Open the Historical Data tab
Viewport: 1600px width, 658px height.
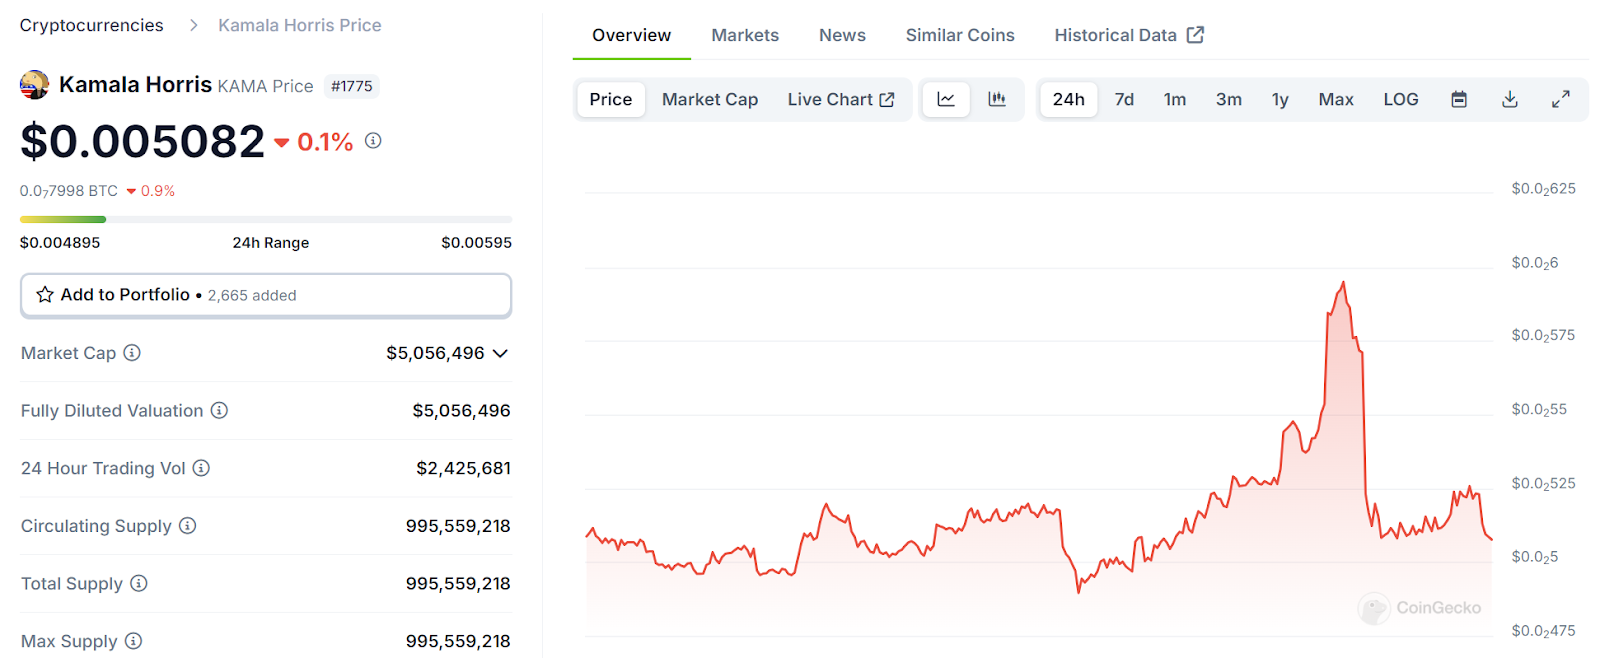coord(1129,35)
